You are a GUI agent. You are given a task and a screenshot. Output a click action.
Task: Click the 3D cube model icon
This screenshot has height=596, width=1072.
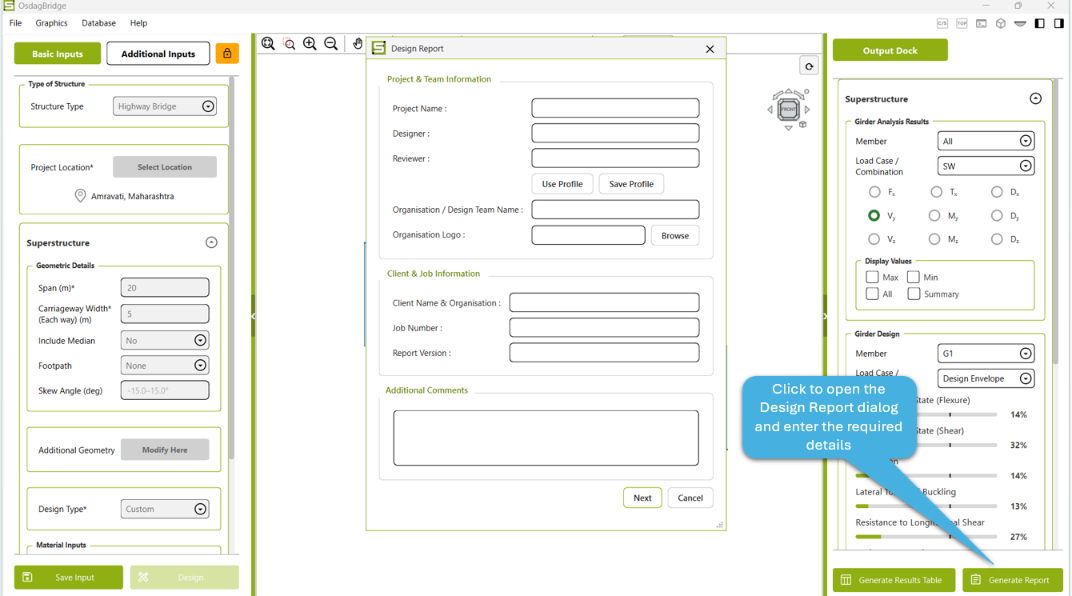click(x=1001, y=23)
